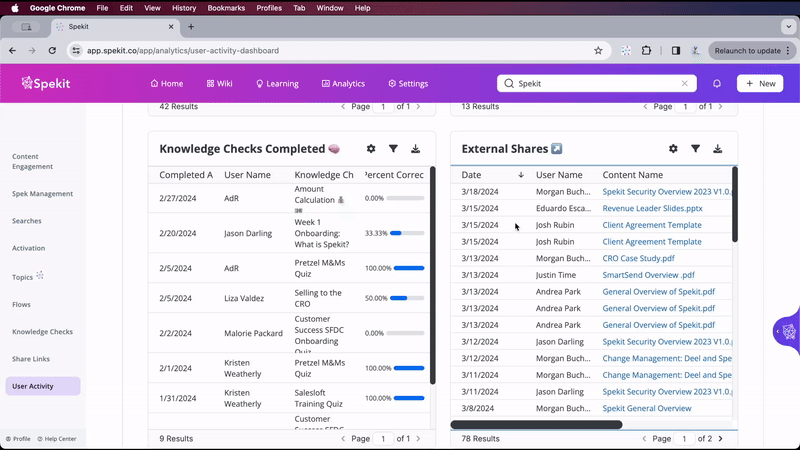
Task: Click the Content Name column header
Action: pos(633,174)
